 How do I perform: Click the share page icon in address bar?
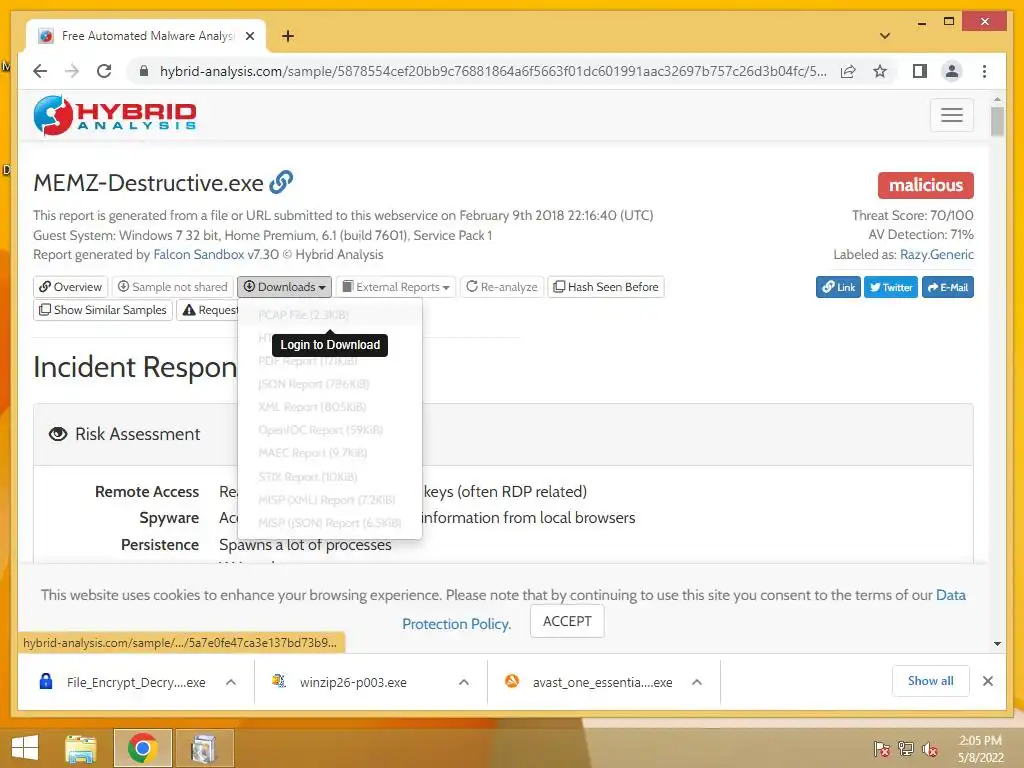848,71
